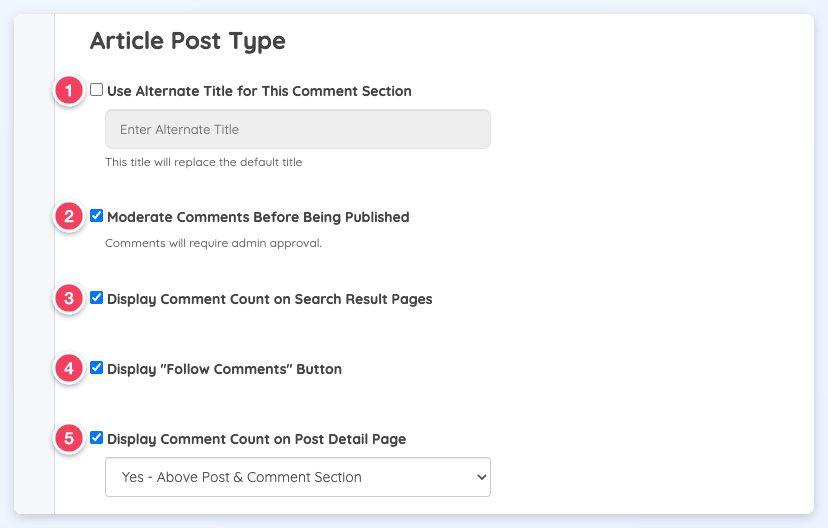Click the Article Post Type heading

(x=187, y=41)
